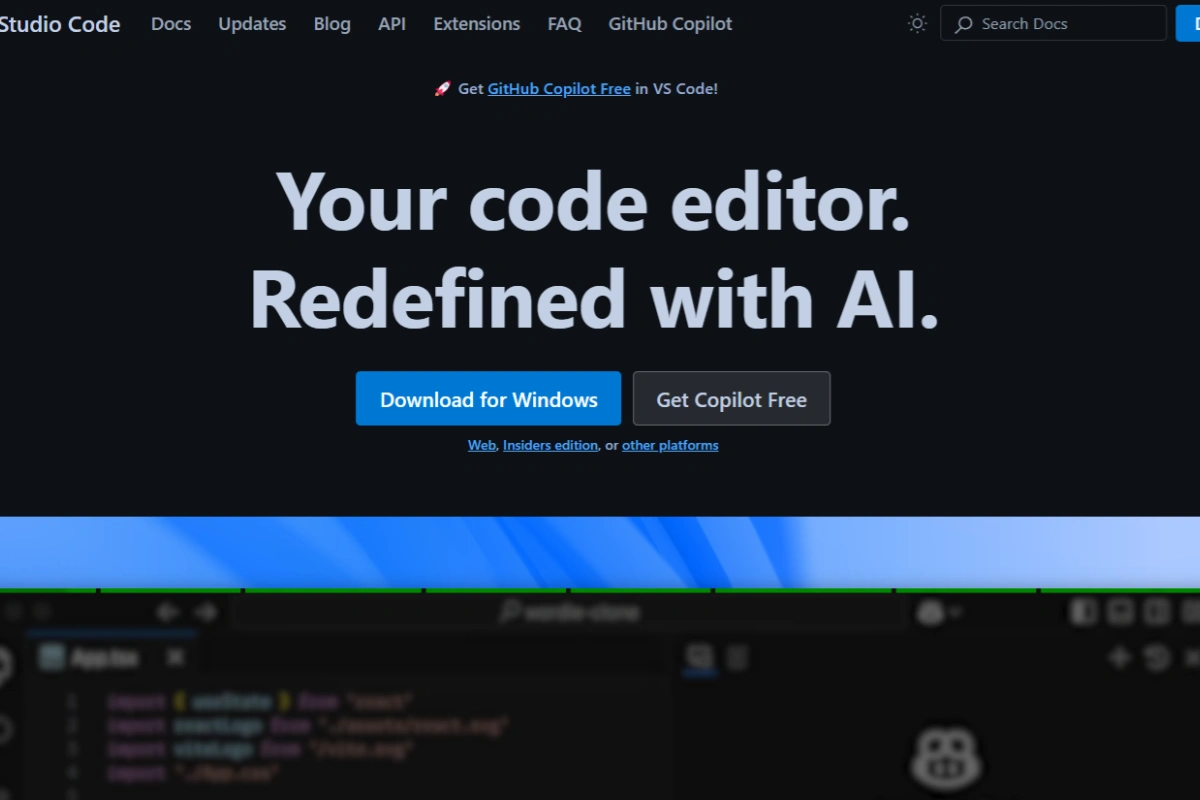Image resolution: width=1200 pixels, height=800 pixels.
Task: Click the history icon in the chat panel
Action: coord(1156,657)
